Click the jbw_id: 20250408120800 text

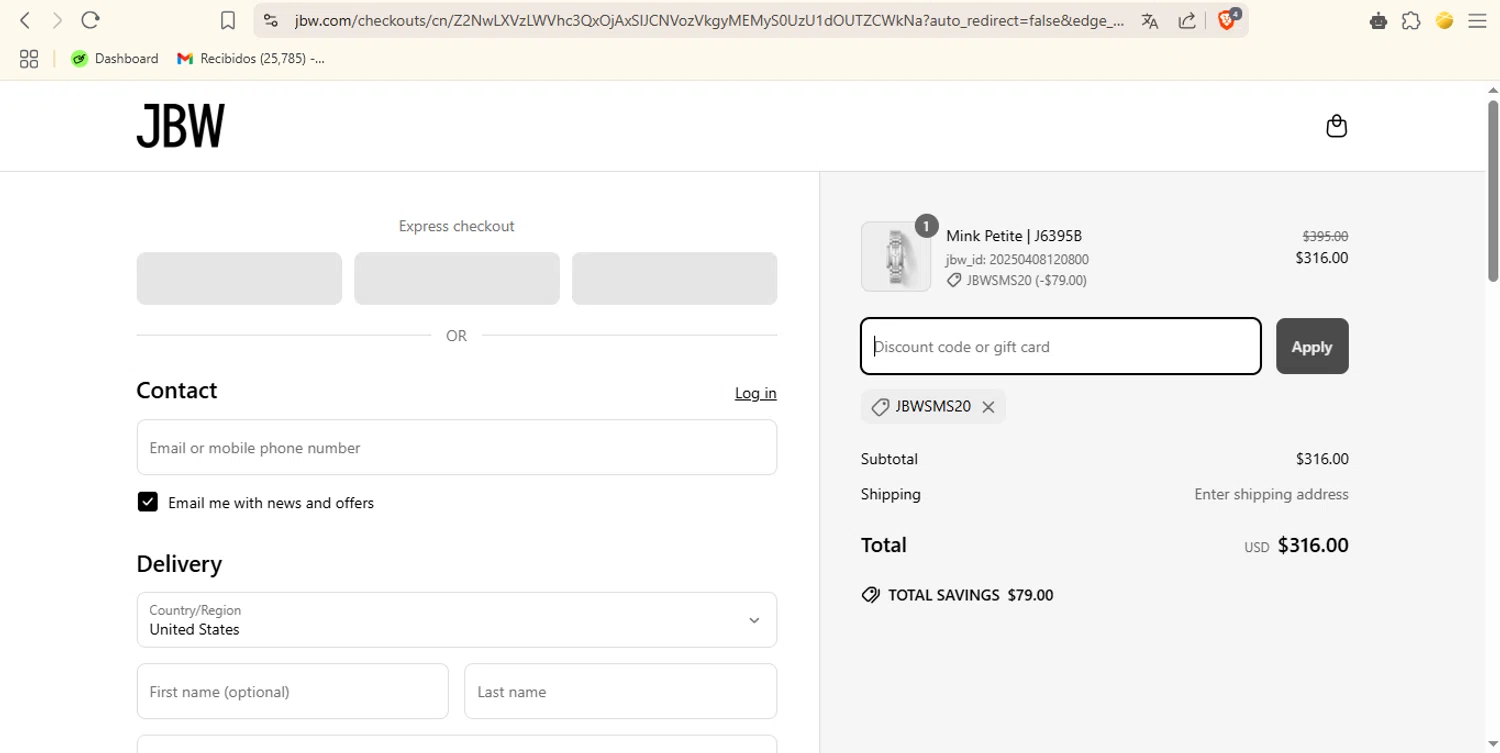coord(1017,259)
